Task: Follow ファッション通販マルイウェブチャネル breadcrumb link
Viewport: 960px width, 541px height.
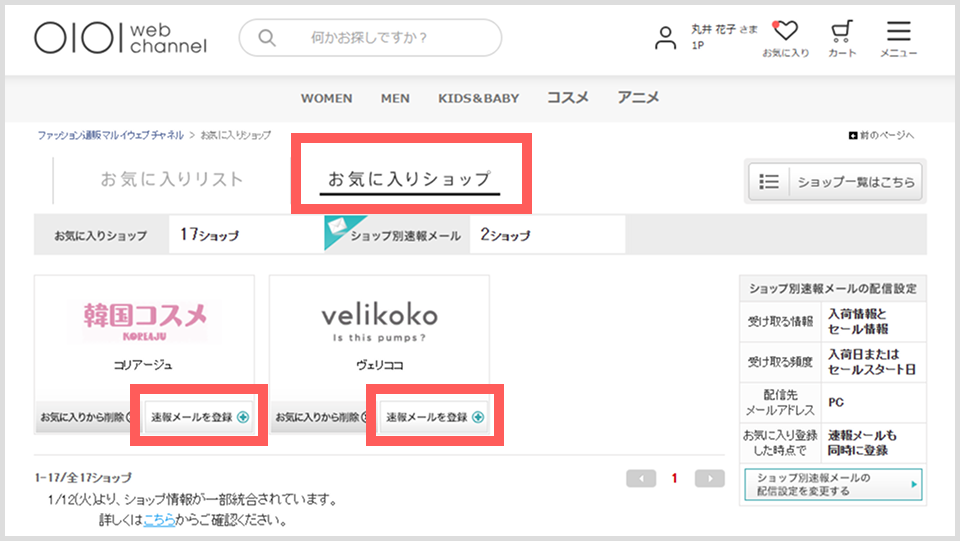Action: [110, 135]
